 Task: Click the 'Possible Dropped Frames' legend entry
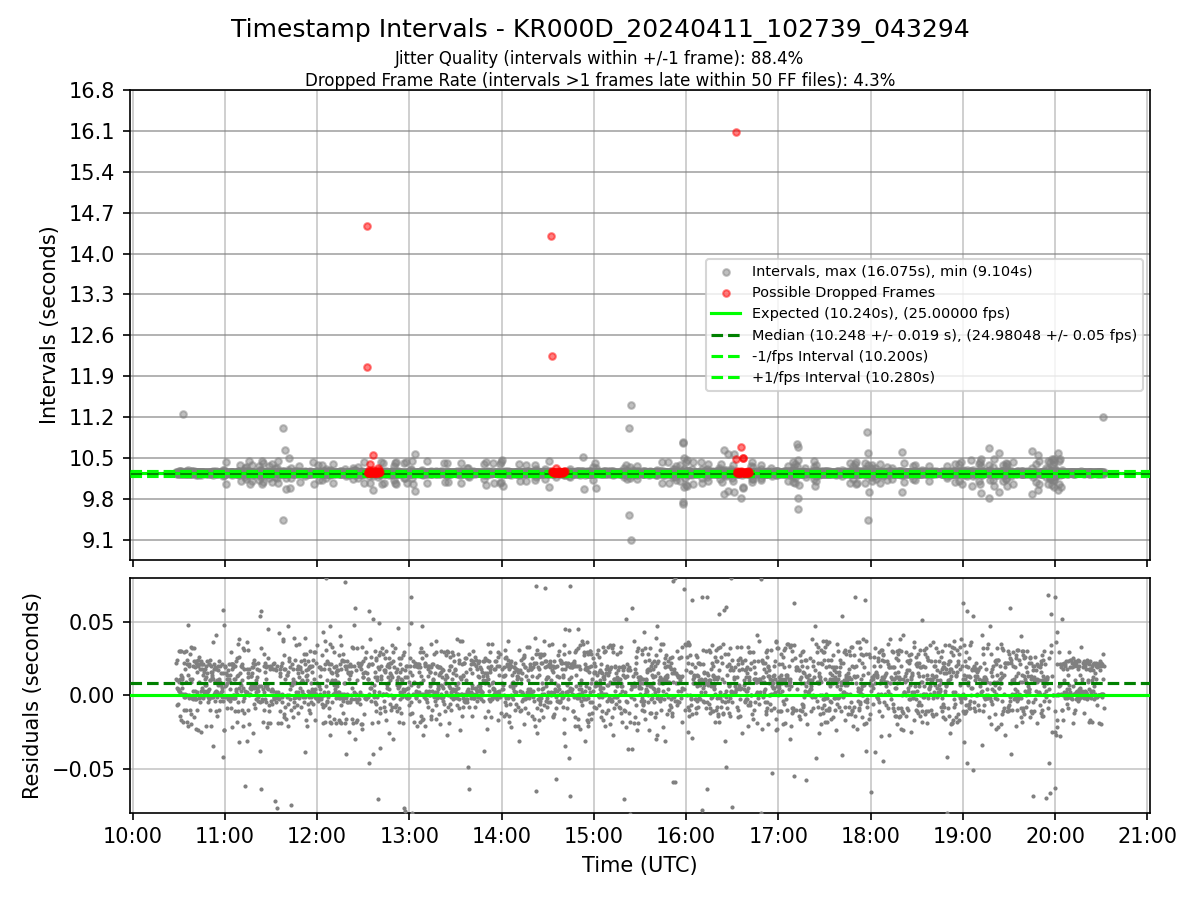point(843,292)
